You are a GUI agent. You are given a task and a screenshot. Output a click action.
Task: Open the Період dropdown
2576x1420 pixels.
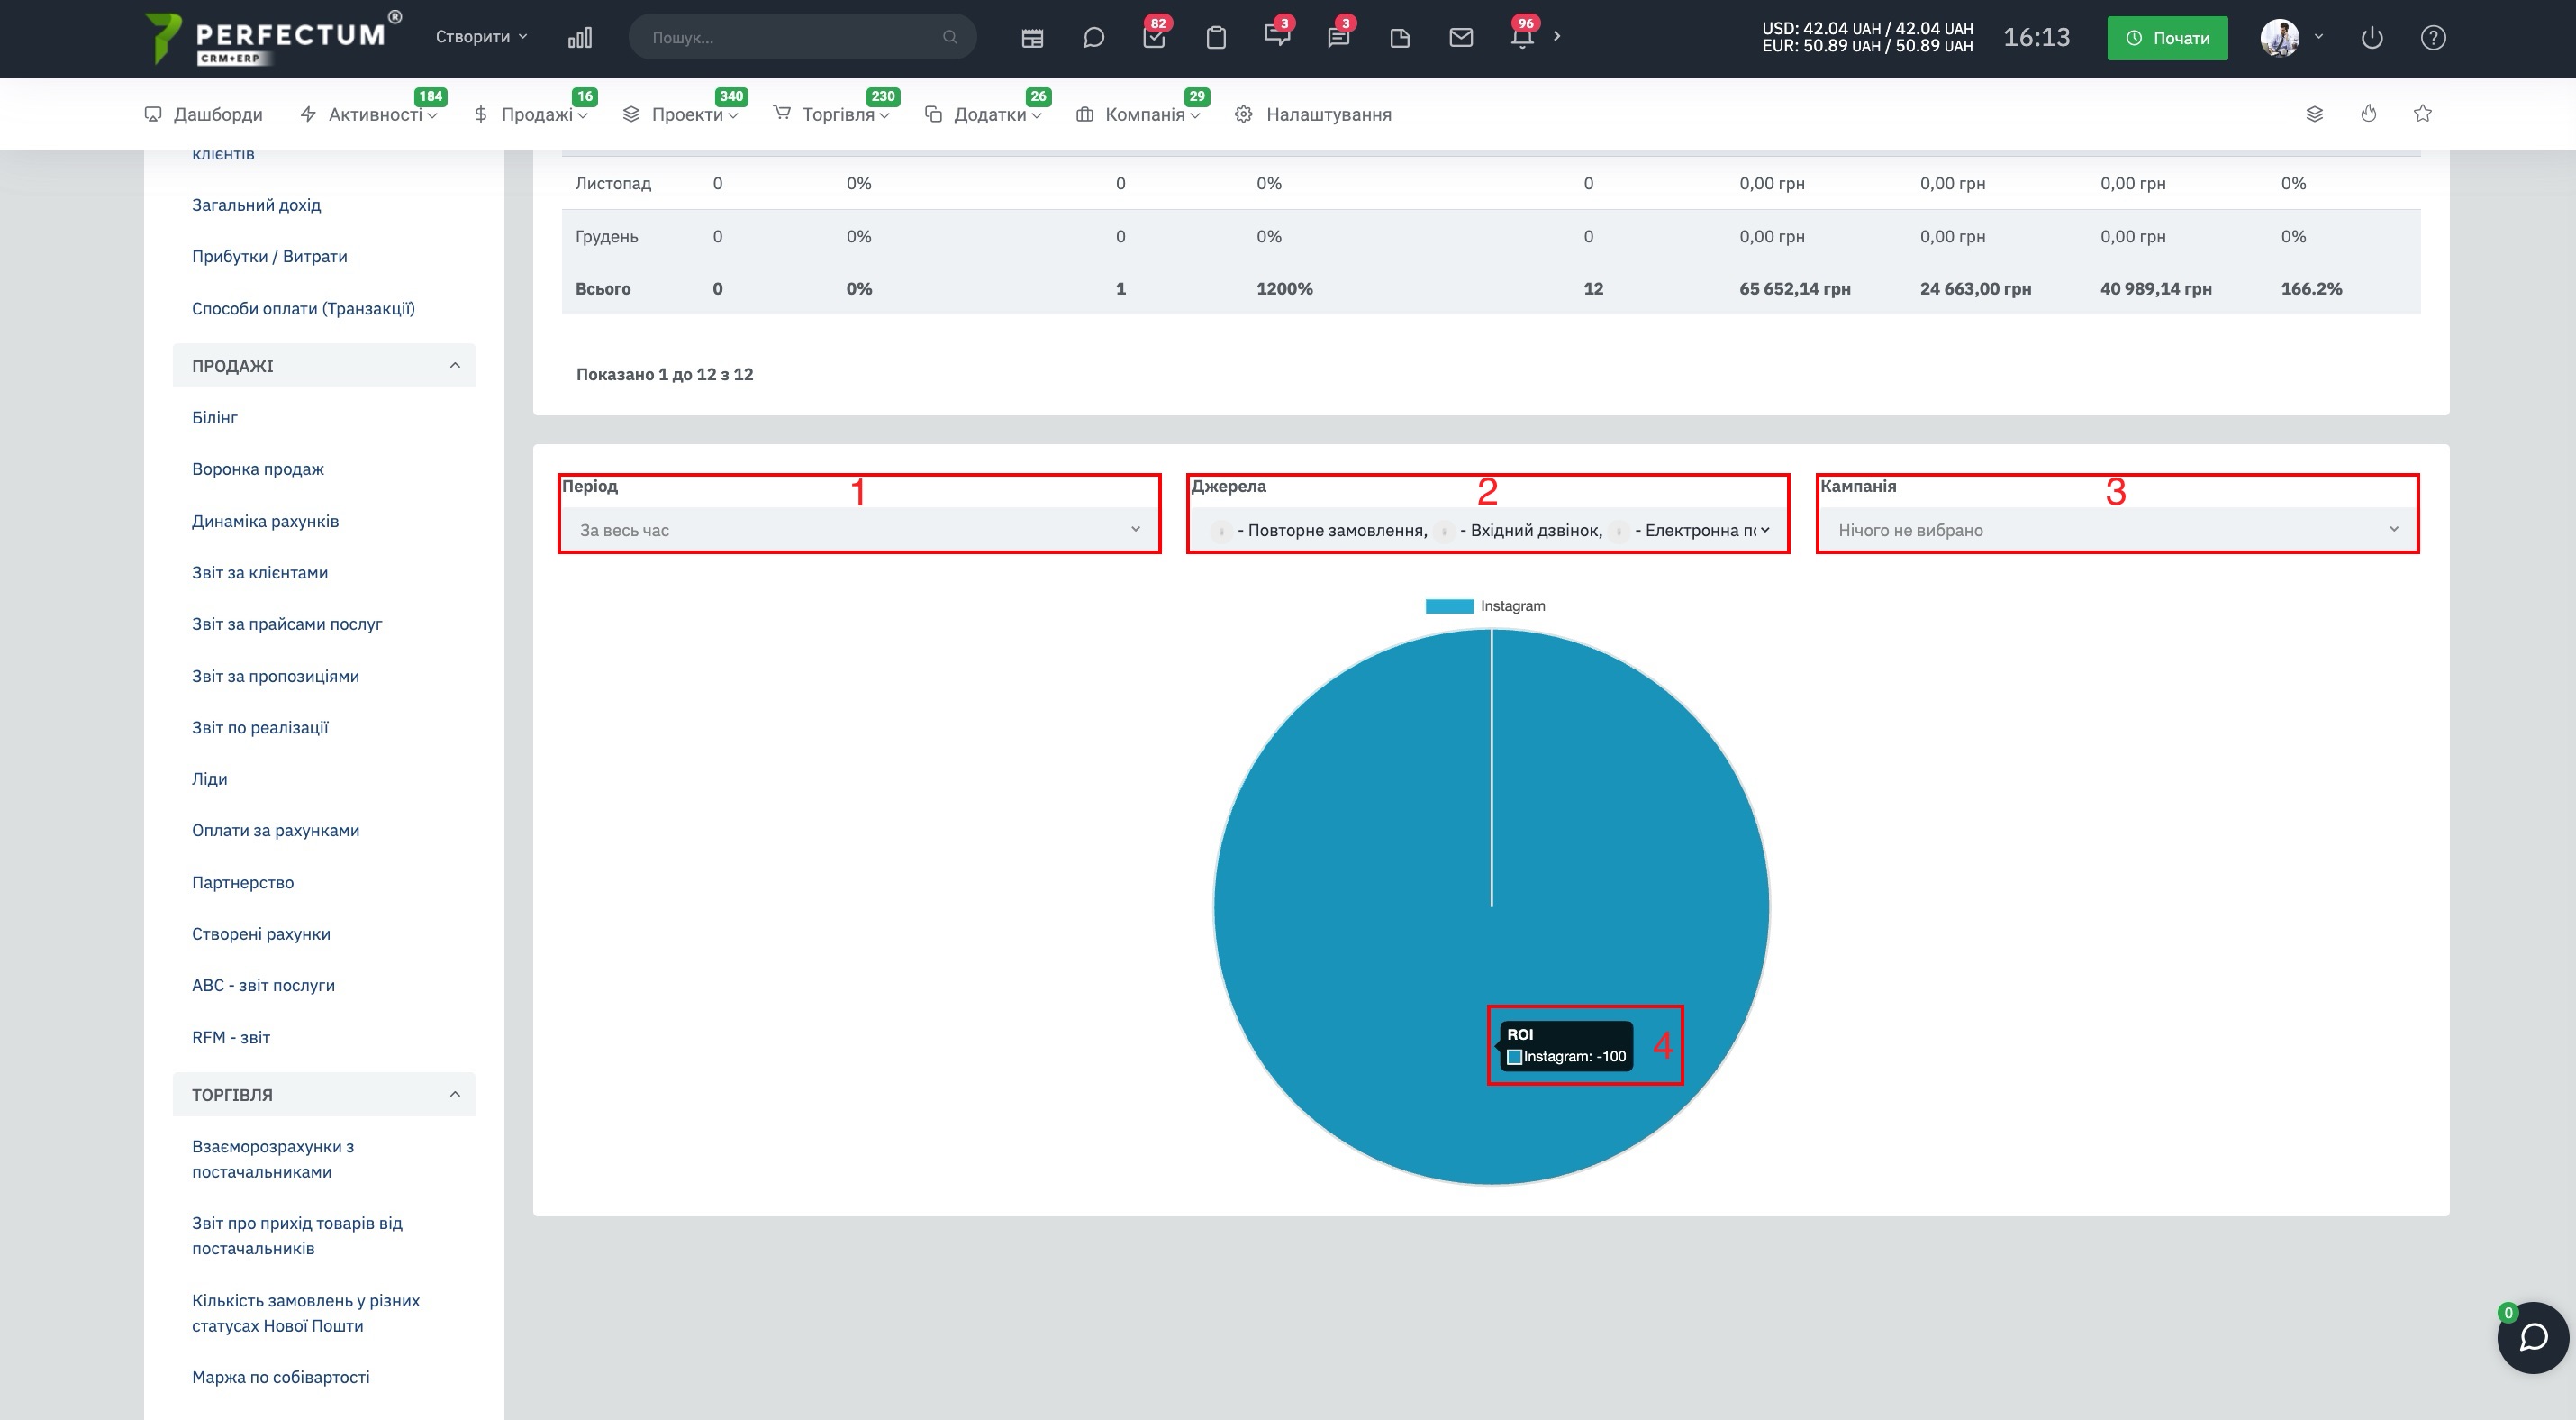(x=860, y=530)
